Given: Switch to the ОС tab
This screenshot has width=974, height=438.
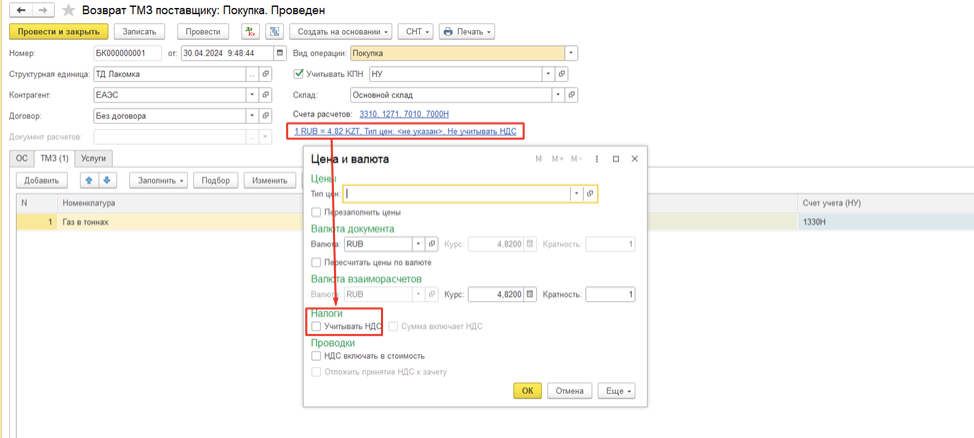Looking at the screenshot, I should [x=20, y=158].
